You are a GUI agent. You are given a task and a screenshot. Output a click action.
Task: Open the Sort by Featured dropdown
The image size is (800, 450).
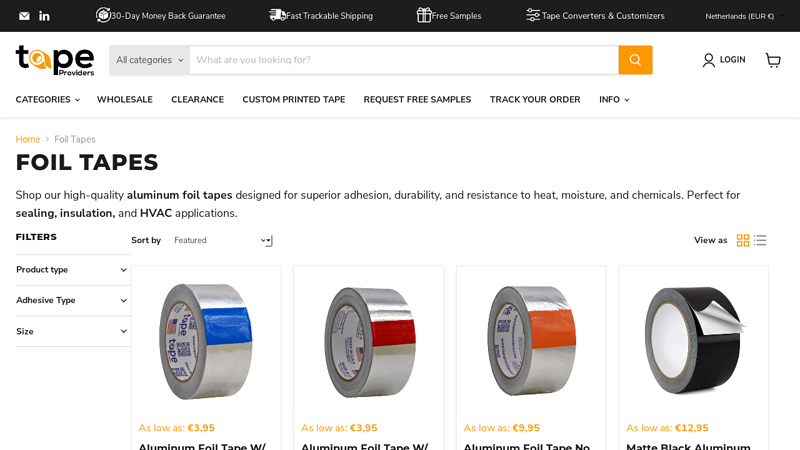pos(222,240)
